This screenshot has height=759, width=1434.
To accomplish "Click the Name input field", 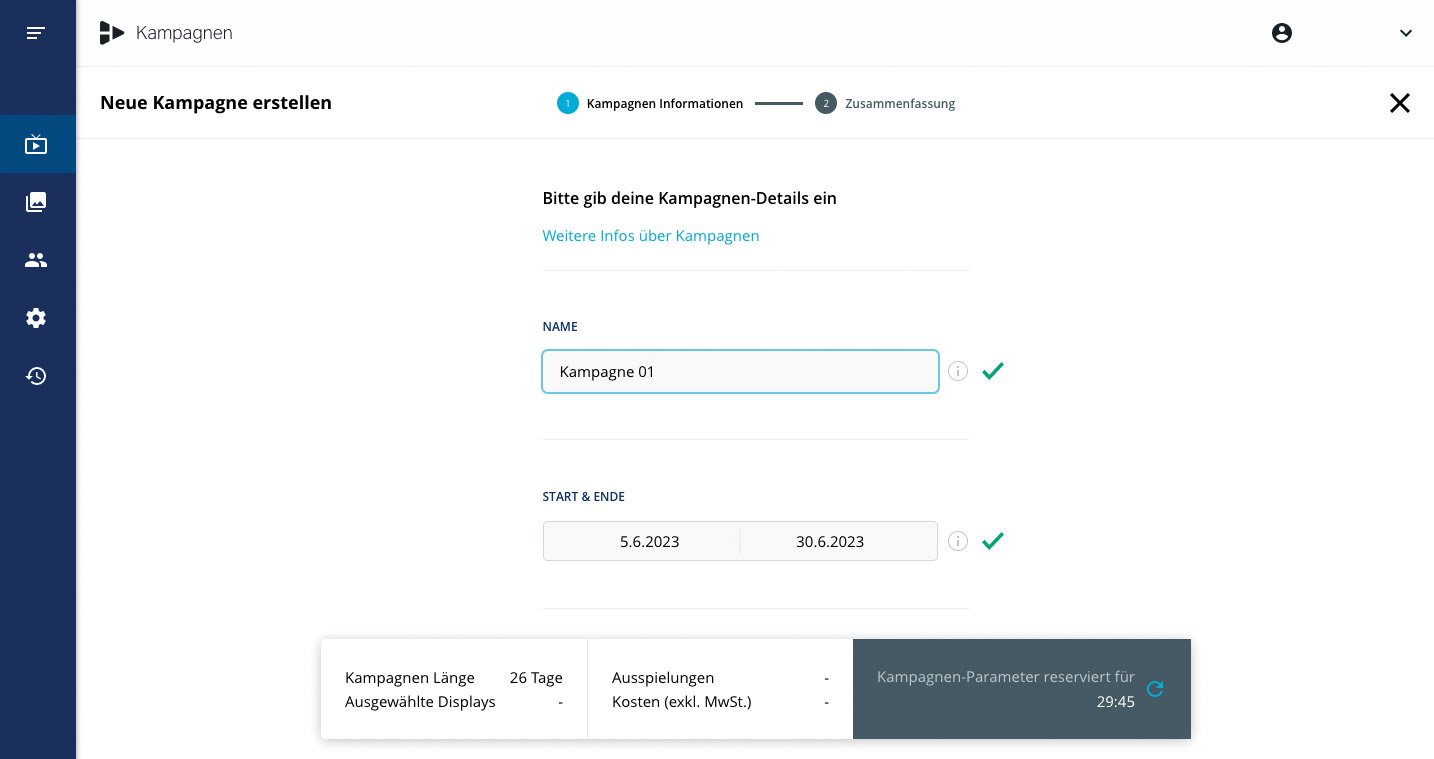I will (x=740, y=371).
